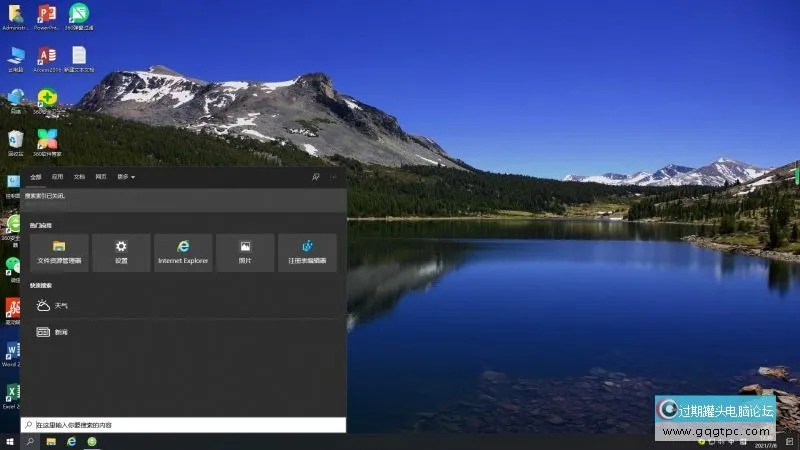Open the search panel ellipsis options menu

coord(334,176)
